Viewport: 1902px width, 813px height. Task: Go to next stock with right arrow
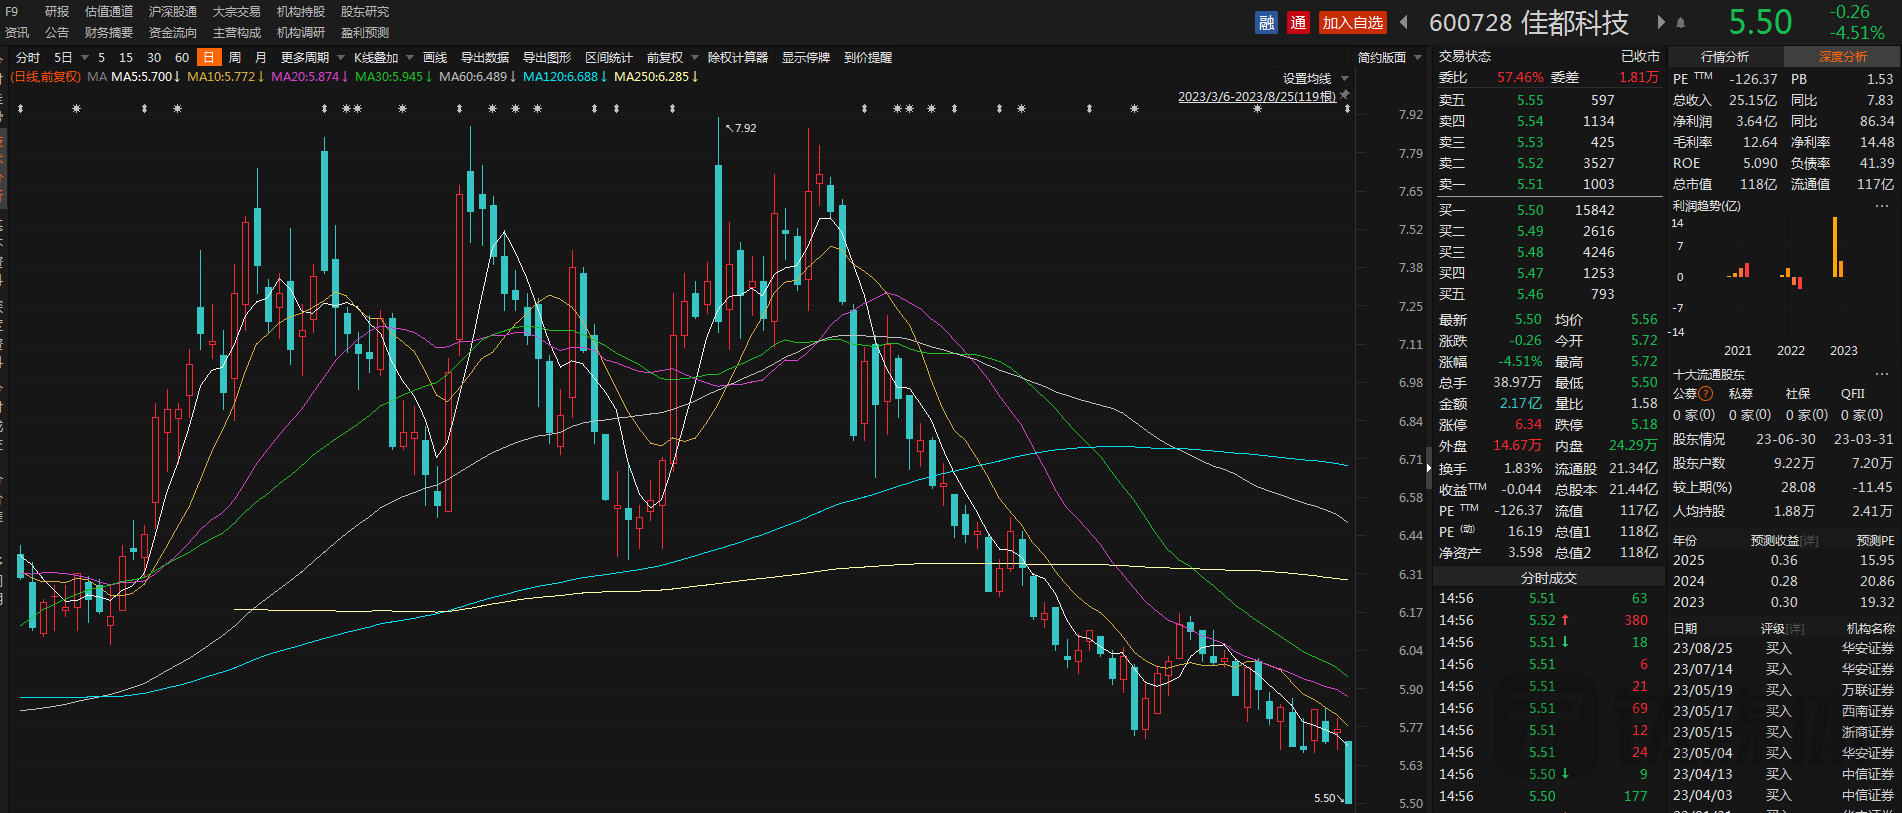(x=1661, y=22)
